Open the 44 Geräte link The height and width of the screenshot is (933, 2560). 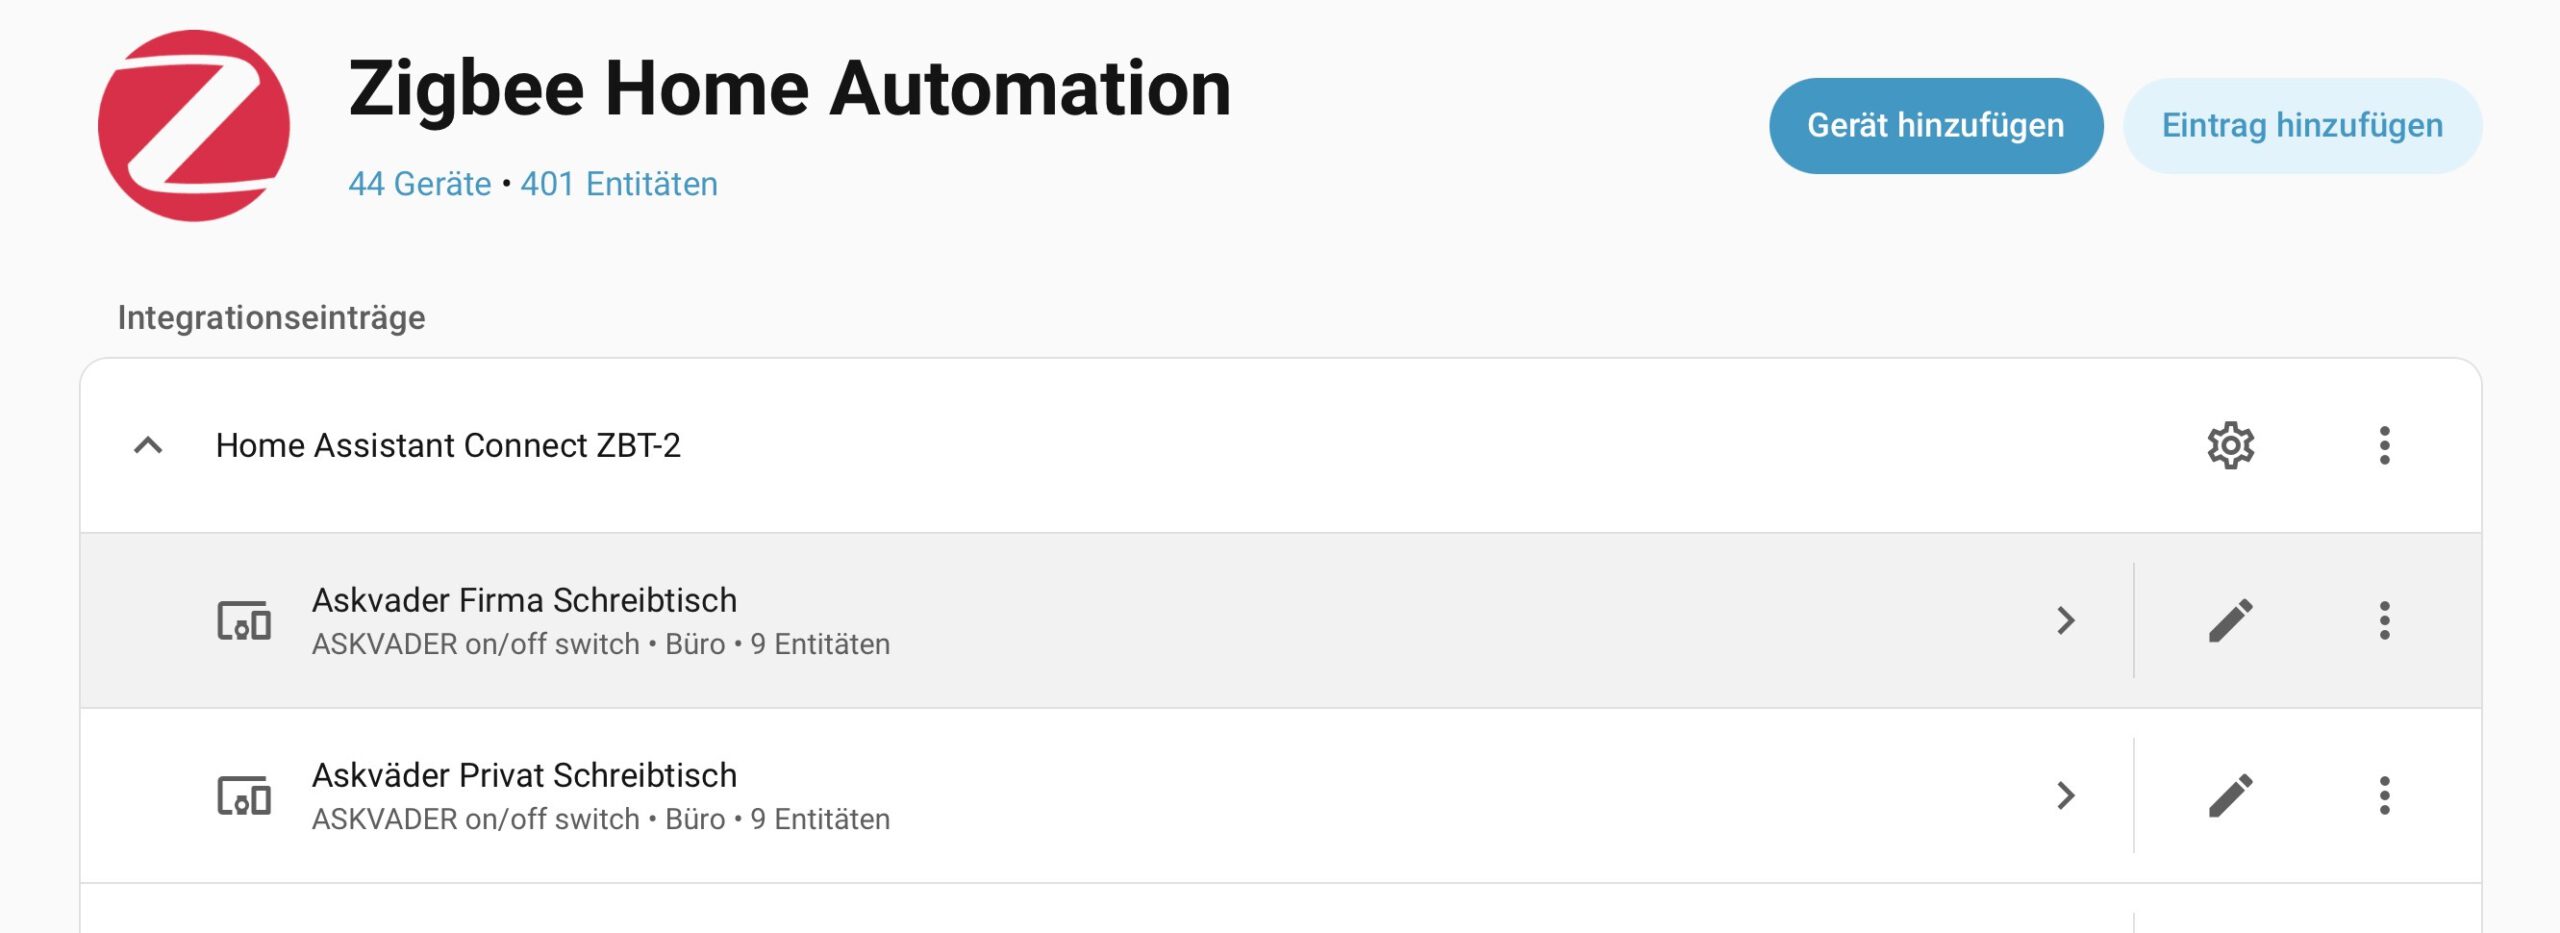tap(419, 184)
